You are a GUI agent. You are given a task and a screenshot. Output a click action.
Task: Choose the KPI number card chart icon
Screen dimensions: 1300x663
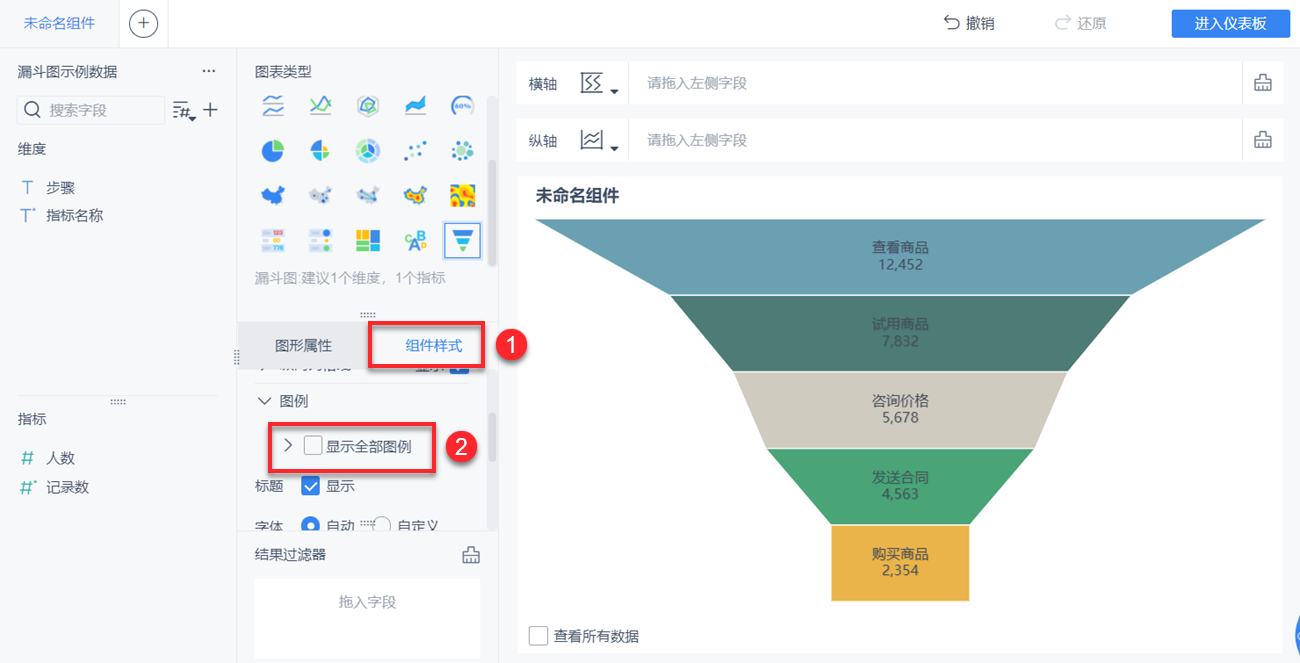(x=273, y=240)
